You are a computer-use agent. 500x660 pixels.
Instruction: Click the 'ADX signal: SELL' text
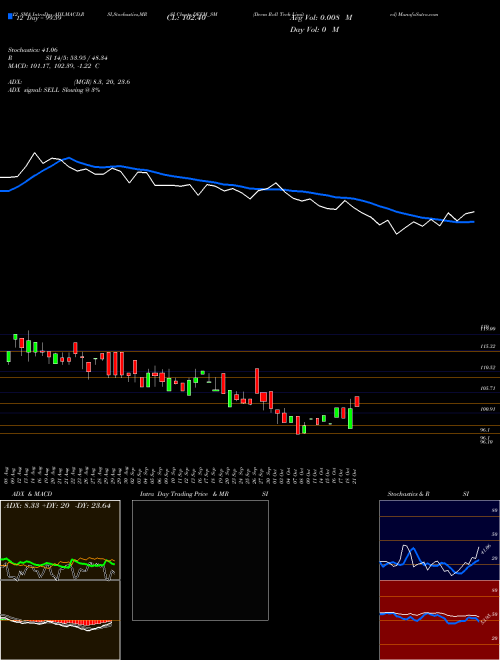[34, 90]
